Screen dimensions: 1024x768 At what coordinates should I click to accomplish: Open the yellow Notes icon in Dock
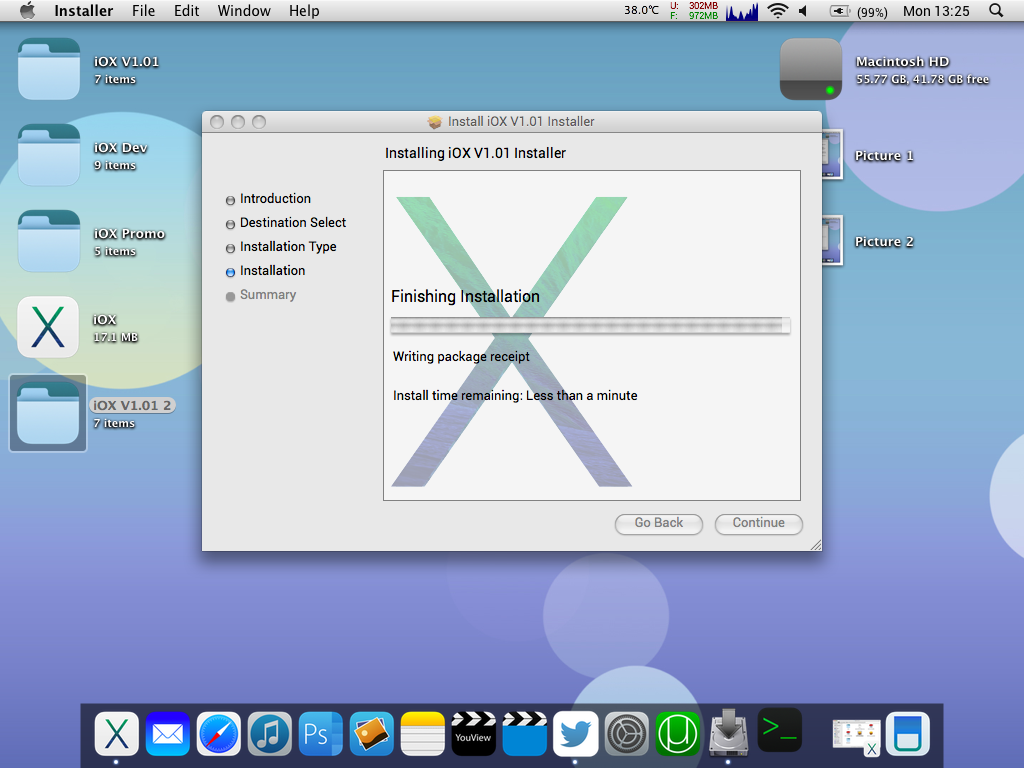click(423, 733)
